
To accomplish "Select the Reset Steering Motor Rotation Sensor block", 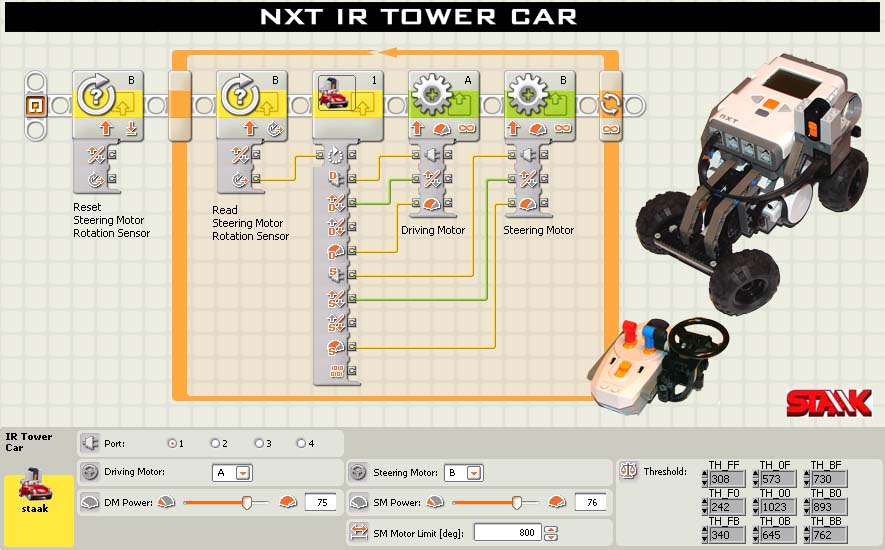I will (x=108, y=105).
